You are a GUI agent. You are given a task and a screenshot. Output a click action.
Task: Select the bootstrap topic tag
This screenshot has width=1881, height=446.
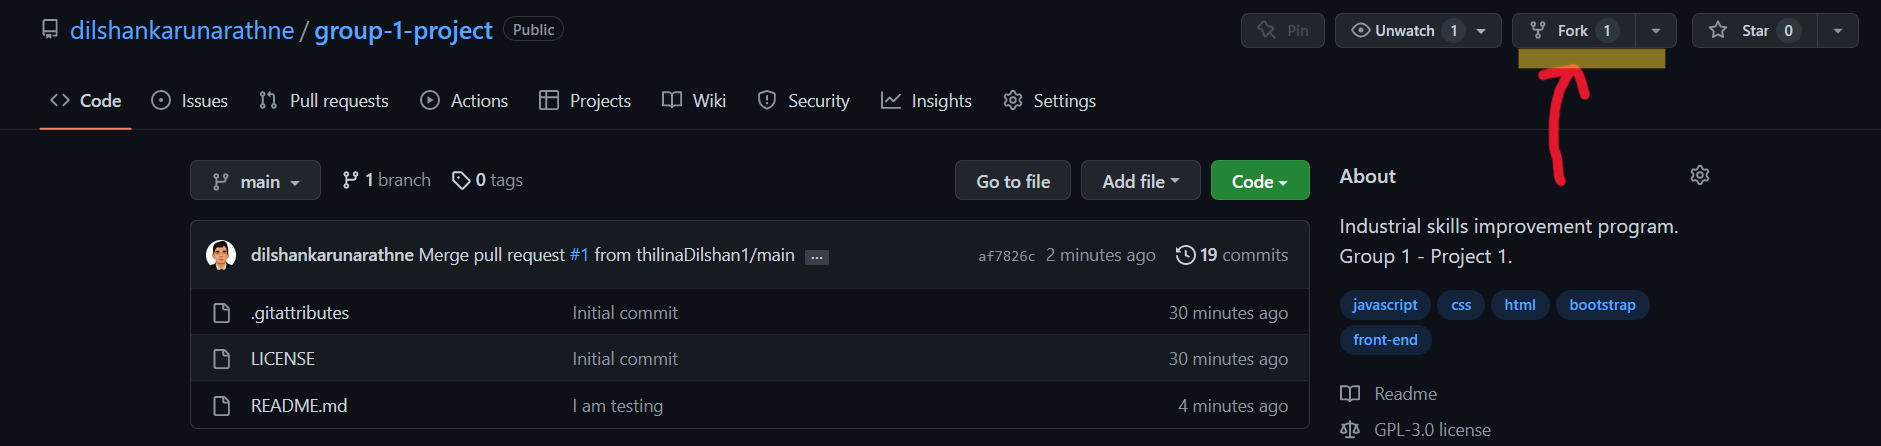(1602, 305)
